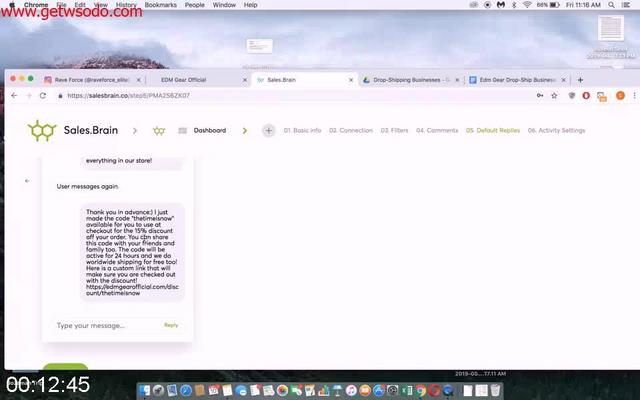The image size is (640, 400).
Task: Open the Window menu
Action: 224,5
